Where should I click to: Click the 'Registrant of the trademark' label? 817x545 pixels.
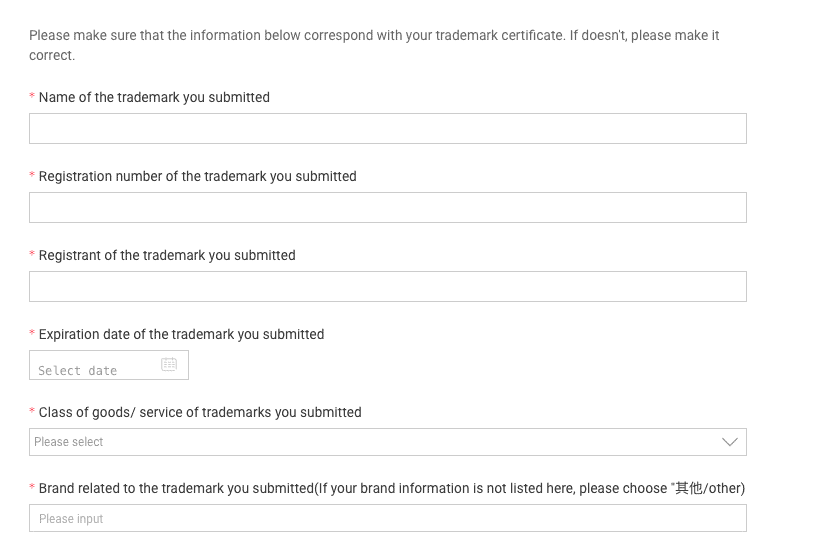[167, 255]
